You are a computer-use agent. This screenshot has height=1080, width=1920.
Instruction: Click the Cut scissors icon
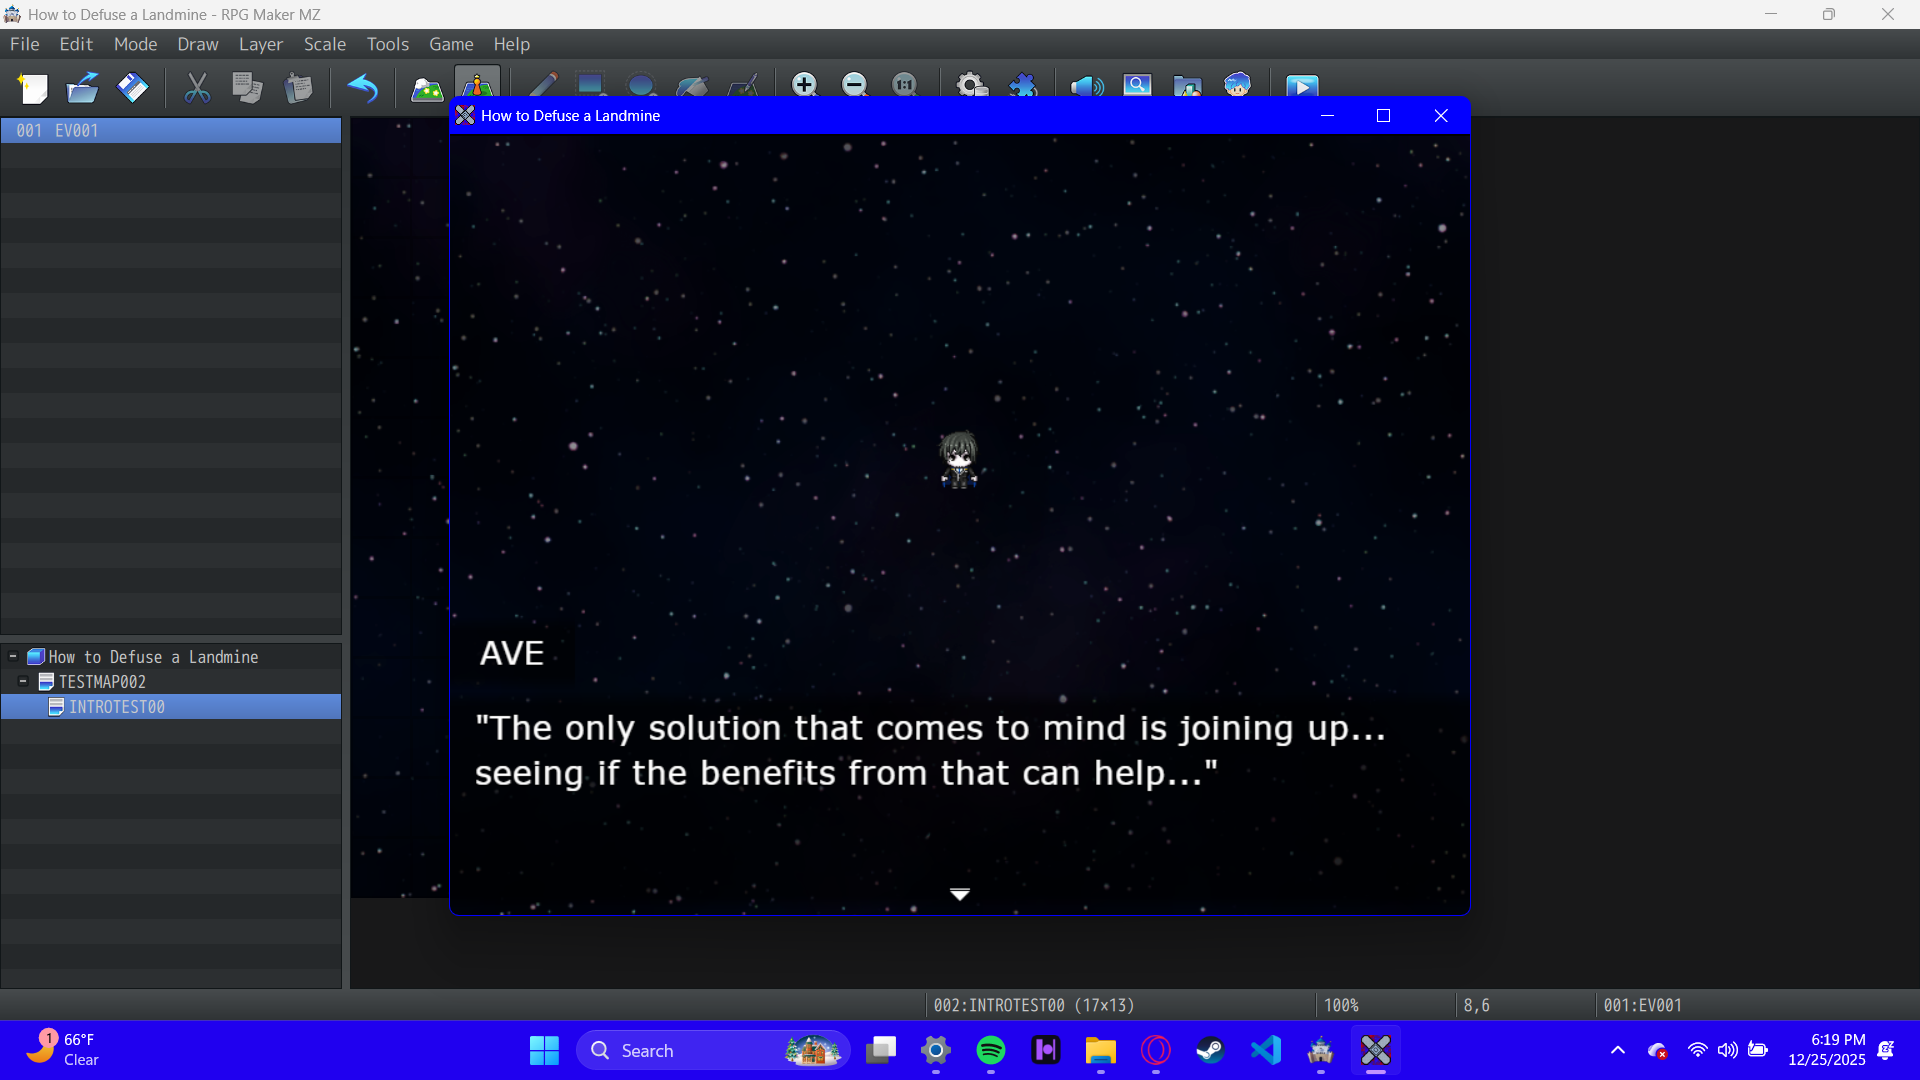point(197,88)
